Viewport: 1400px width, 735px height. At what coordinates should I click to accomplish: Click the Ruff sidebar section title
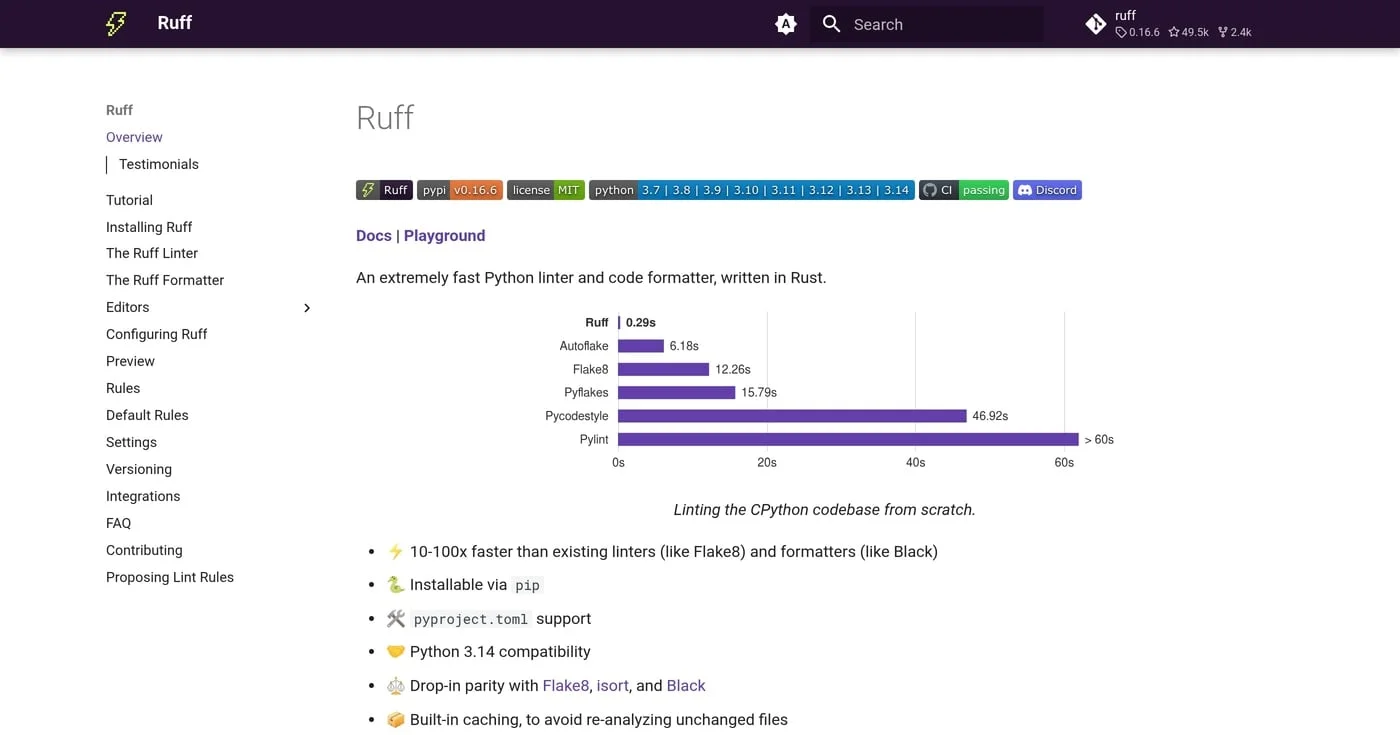coord(119,110)
